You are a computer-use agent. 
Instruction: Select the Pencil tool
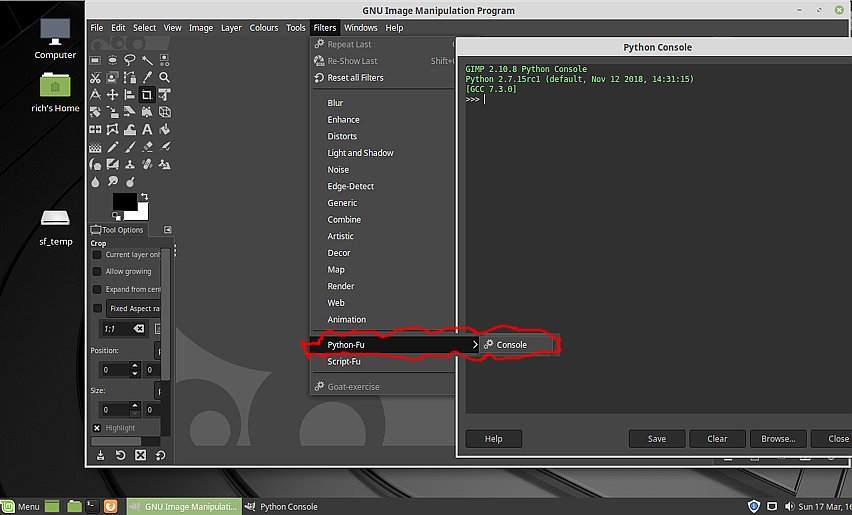point(112,147)
